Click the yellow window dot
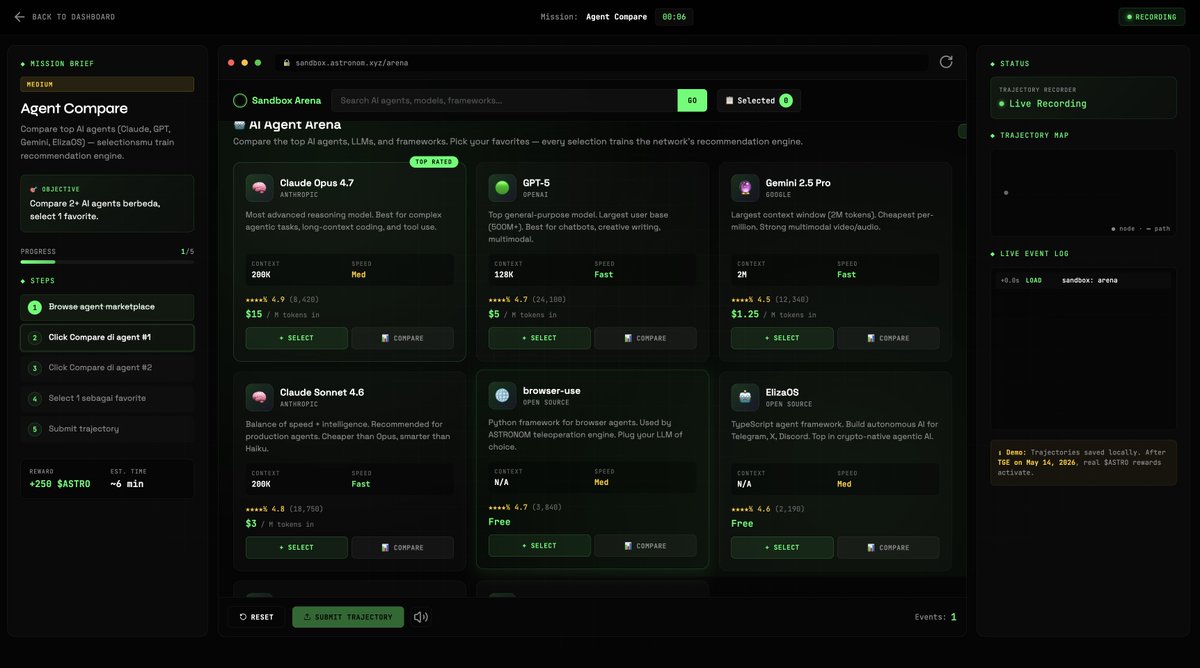1200x668 pixels. coord(244,62)
